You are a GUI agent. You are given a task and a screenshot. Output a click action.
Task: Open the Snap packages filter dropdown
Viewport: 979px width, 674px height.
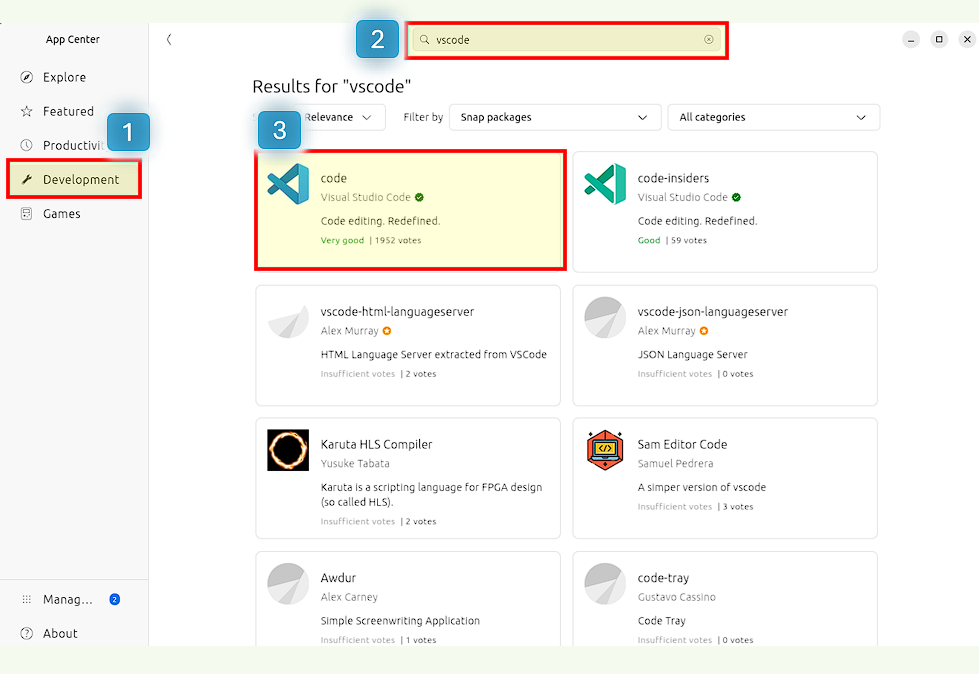coord(555,117)
